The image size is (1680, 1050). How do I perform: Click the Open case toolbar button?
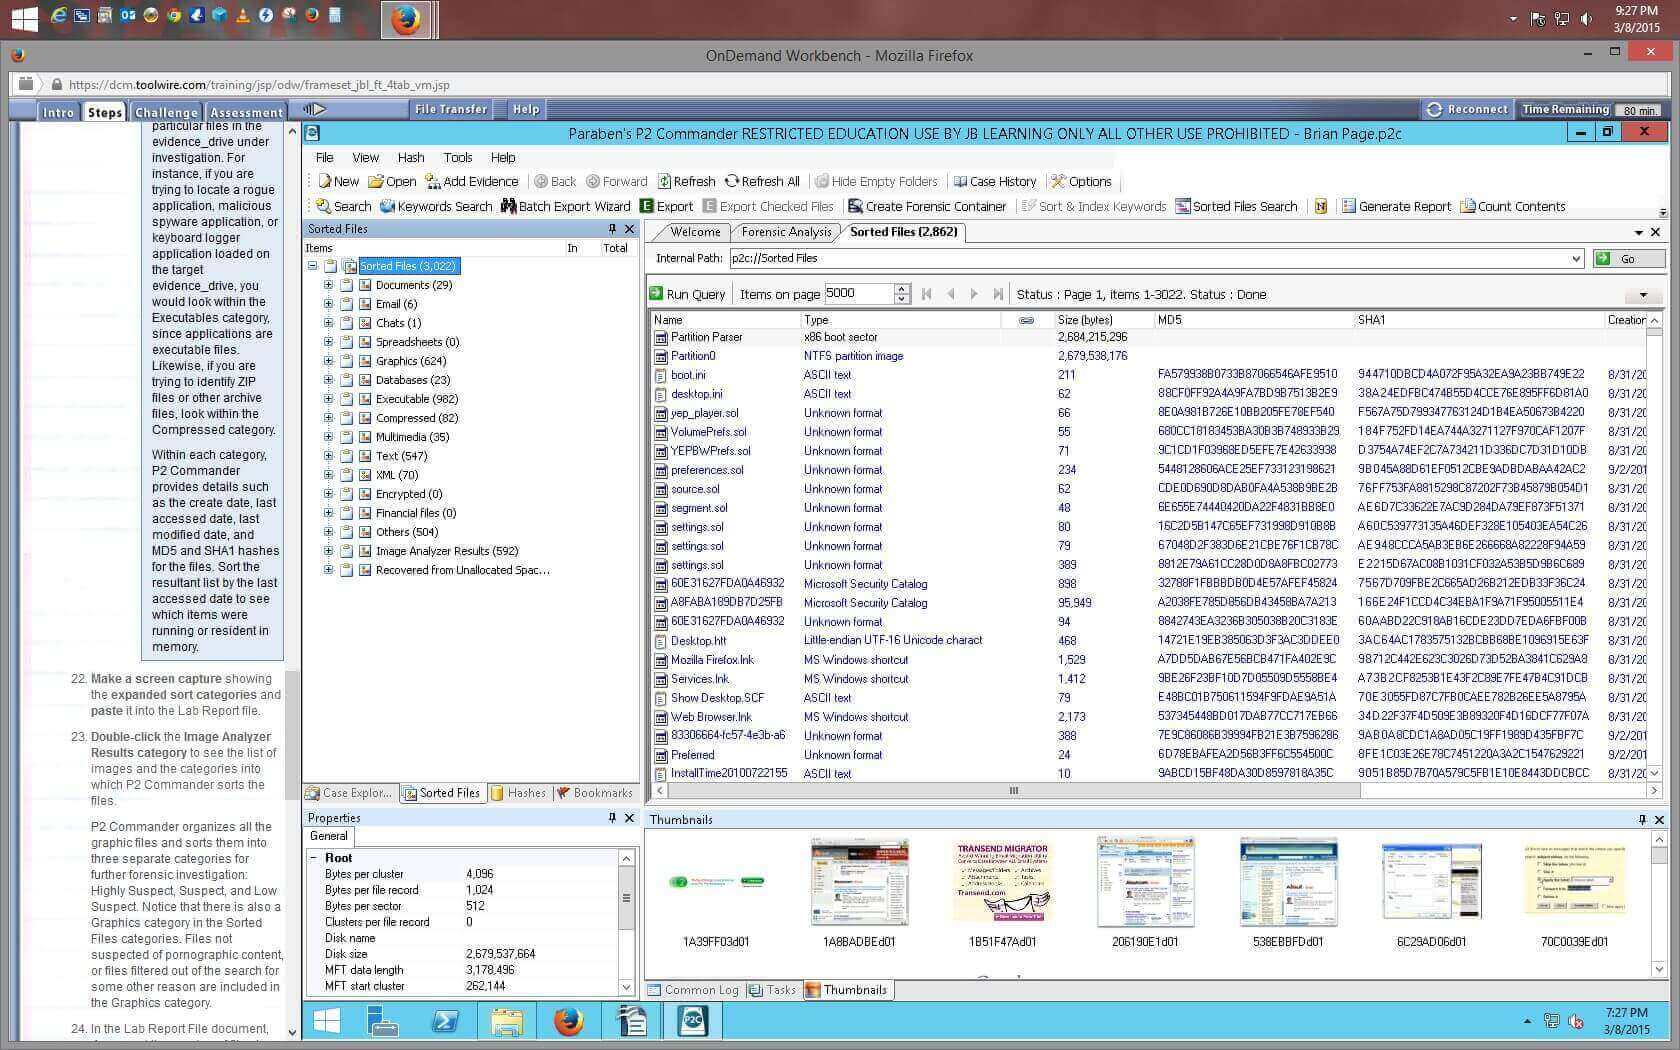[x=392, y=181]
